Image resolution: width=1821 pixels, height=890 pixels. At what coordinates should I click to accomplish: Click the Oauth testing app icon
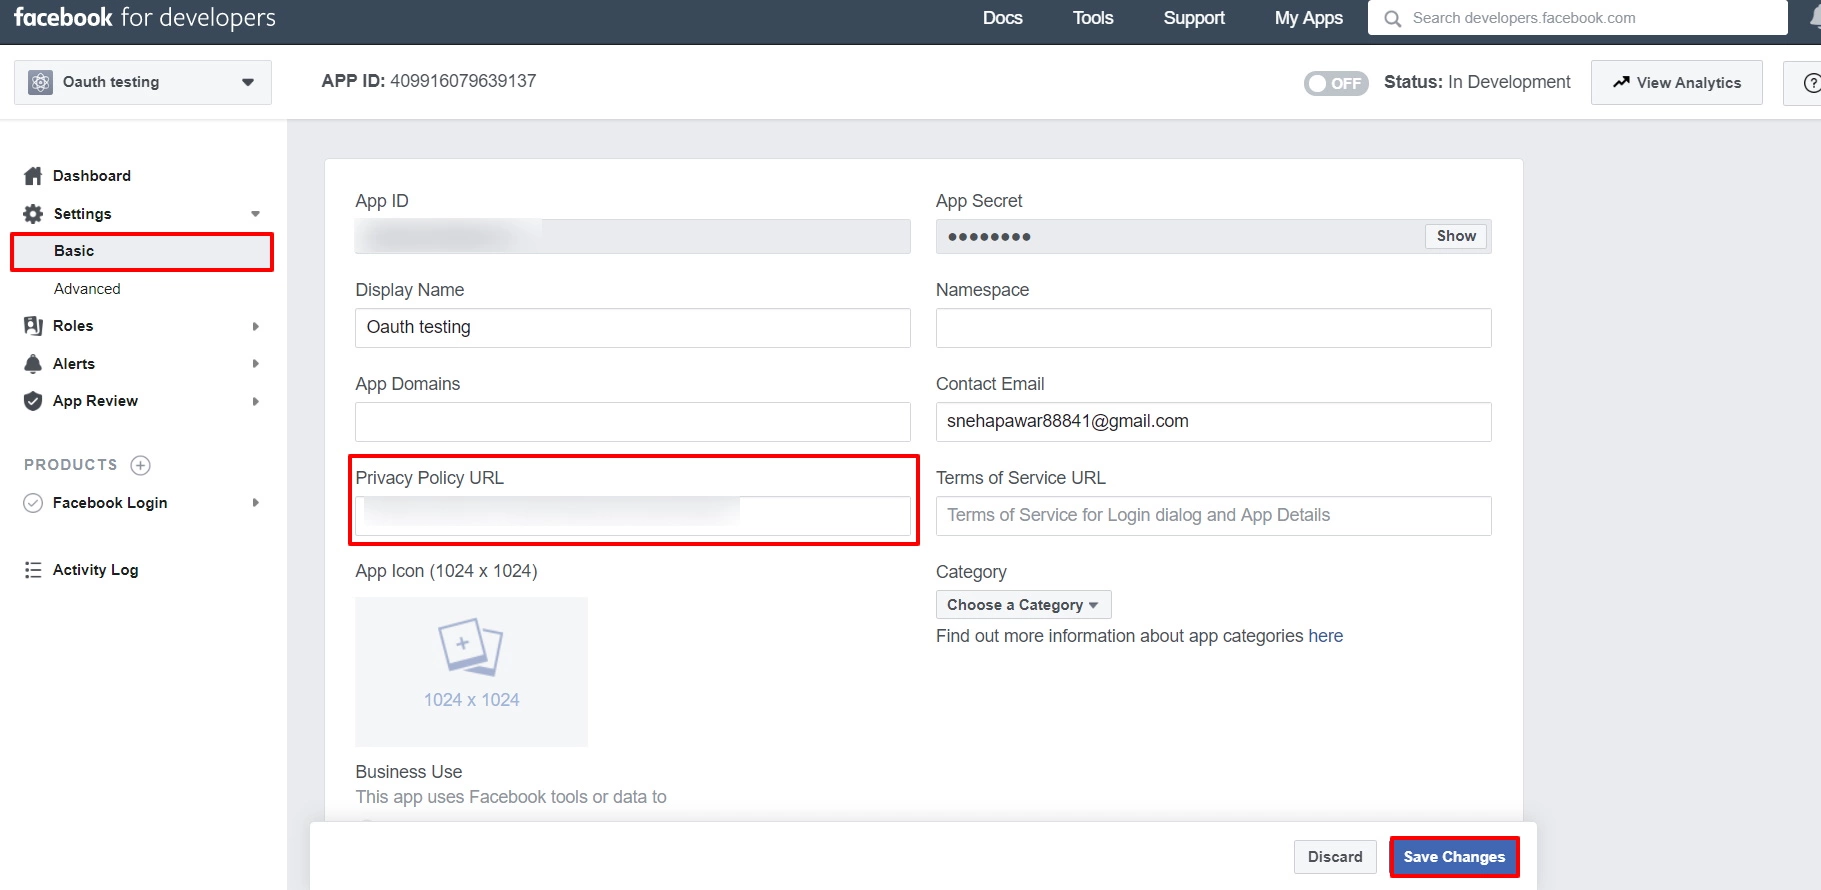pyautogui.click(x=40, y=82)
